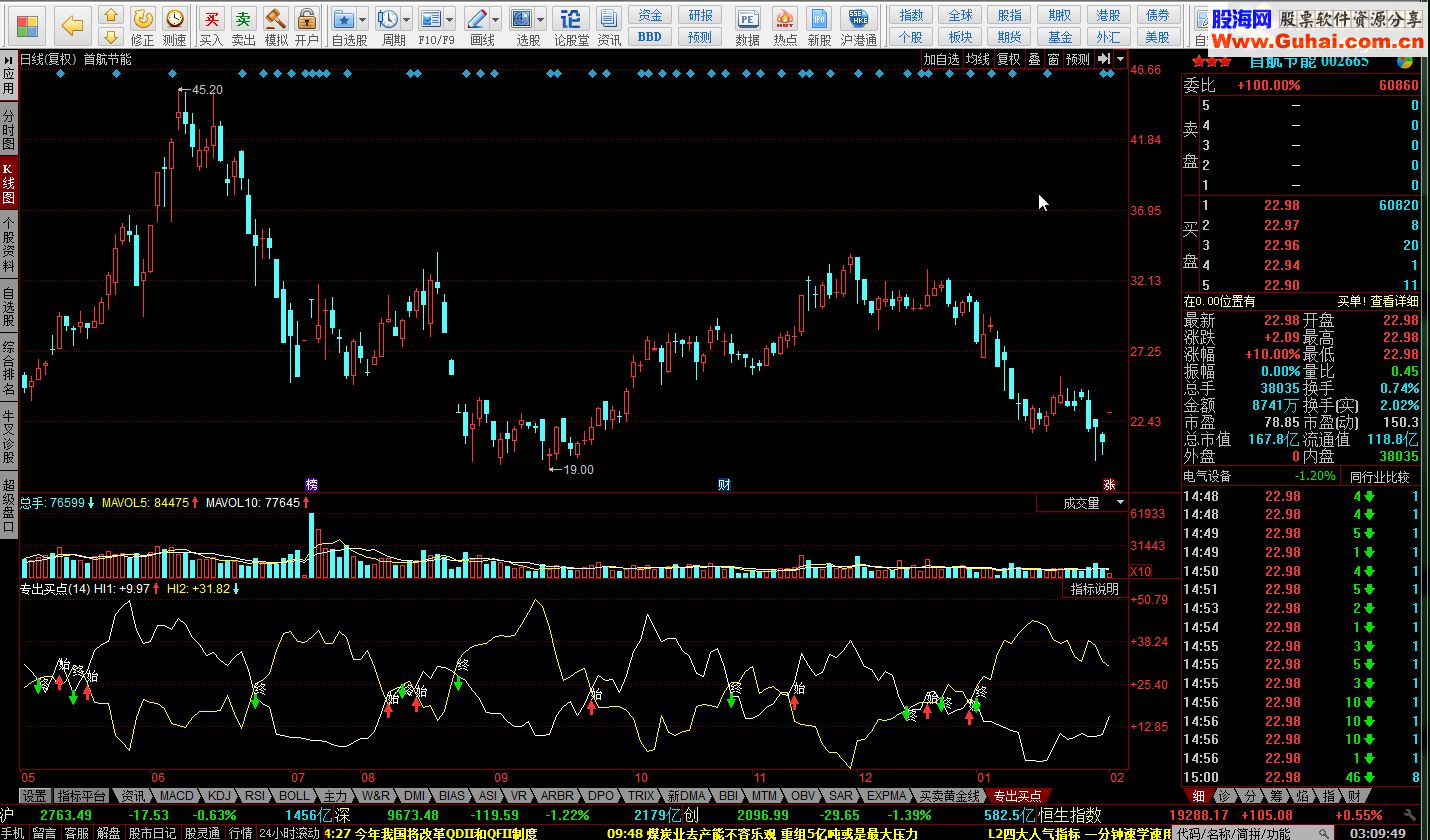Image resolution: width=1430 pixels, height=840 pixels.
Task: Open the 综合排名 side tab
Action: coord(8,369)
